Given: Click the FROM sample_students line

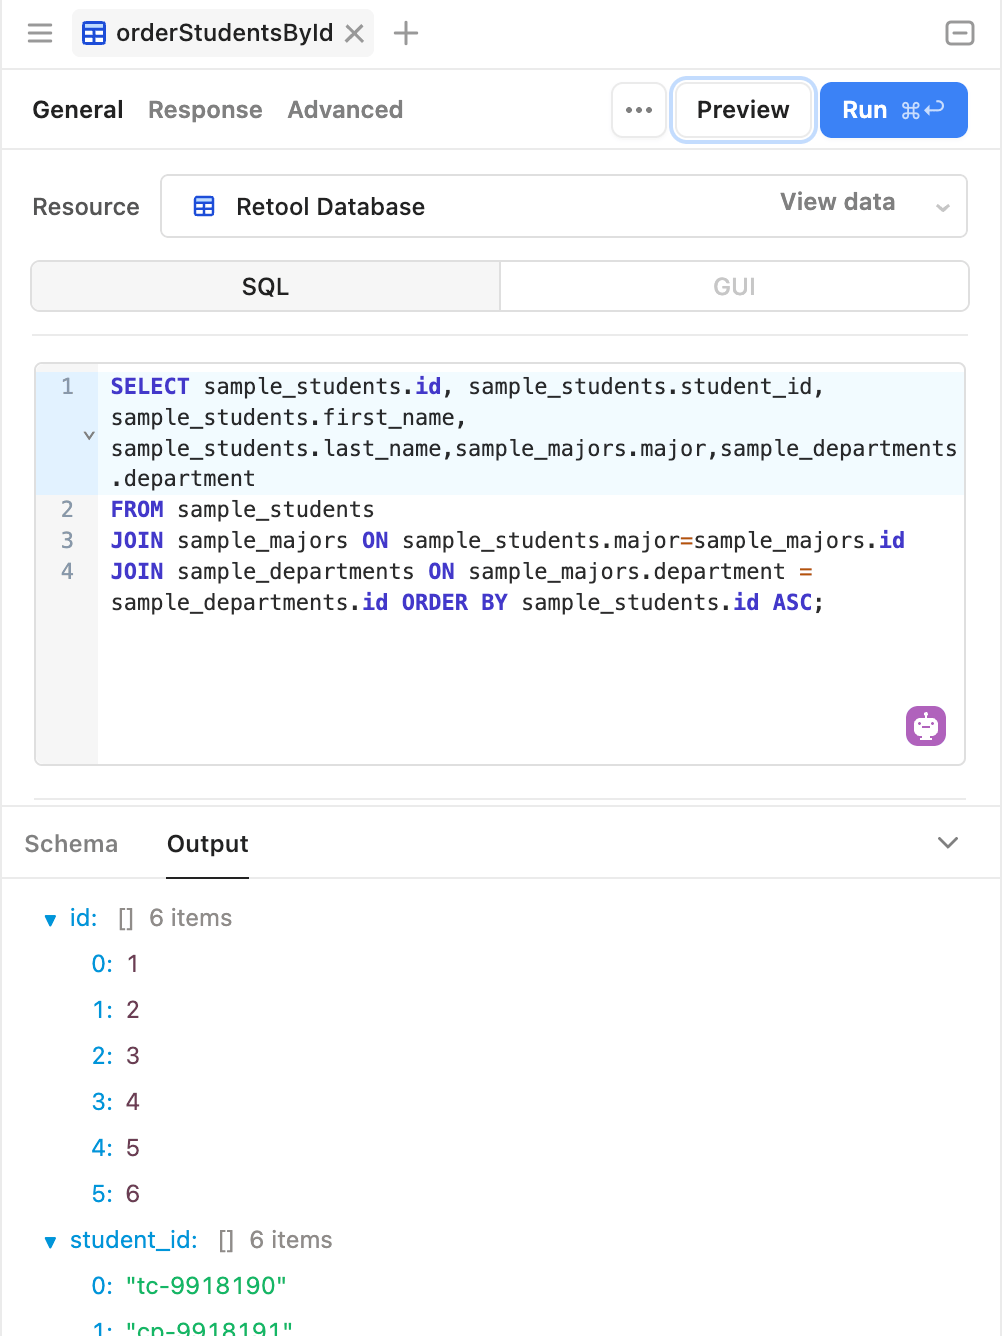Looking at the screenshot, I should [x=242, y=509].
